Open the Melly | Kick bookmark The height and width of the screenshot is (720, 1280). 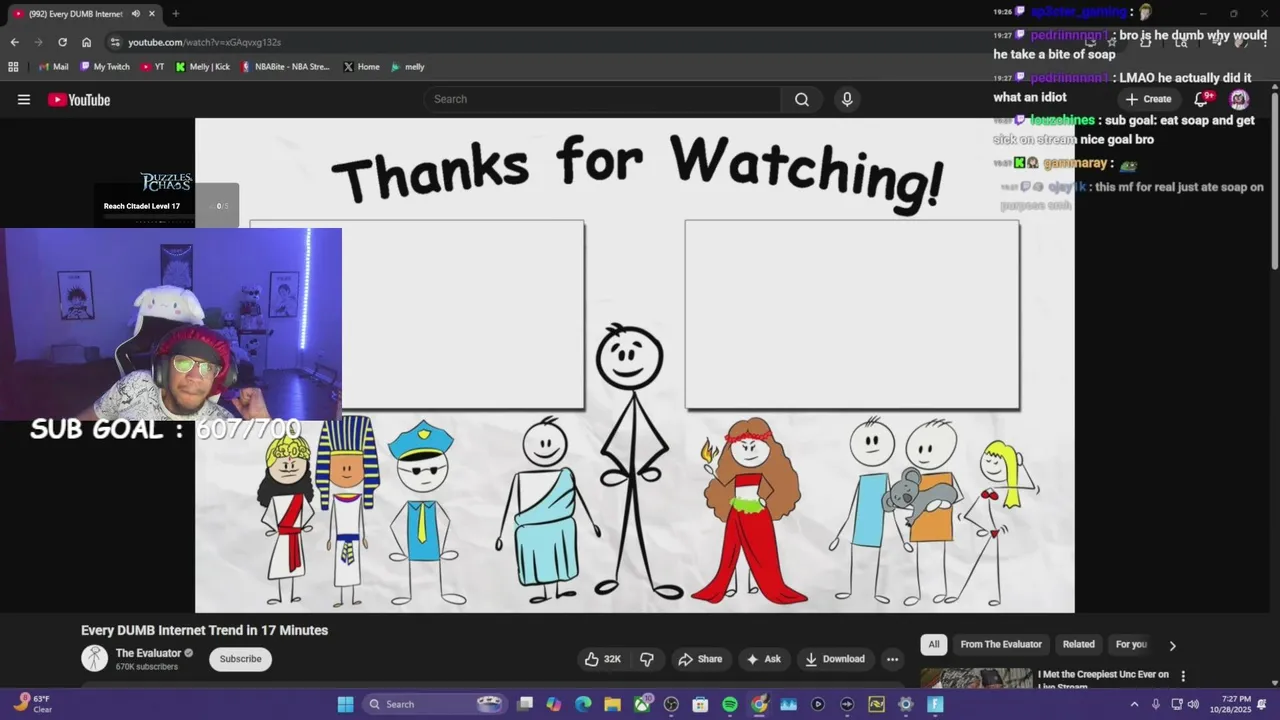pos(202,67)
